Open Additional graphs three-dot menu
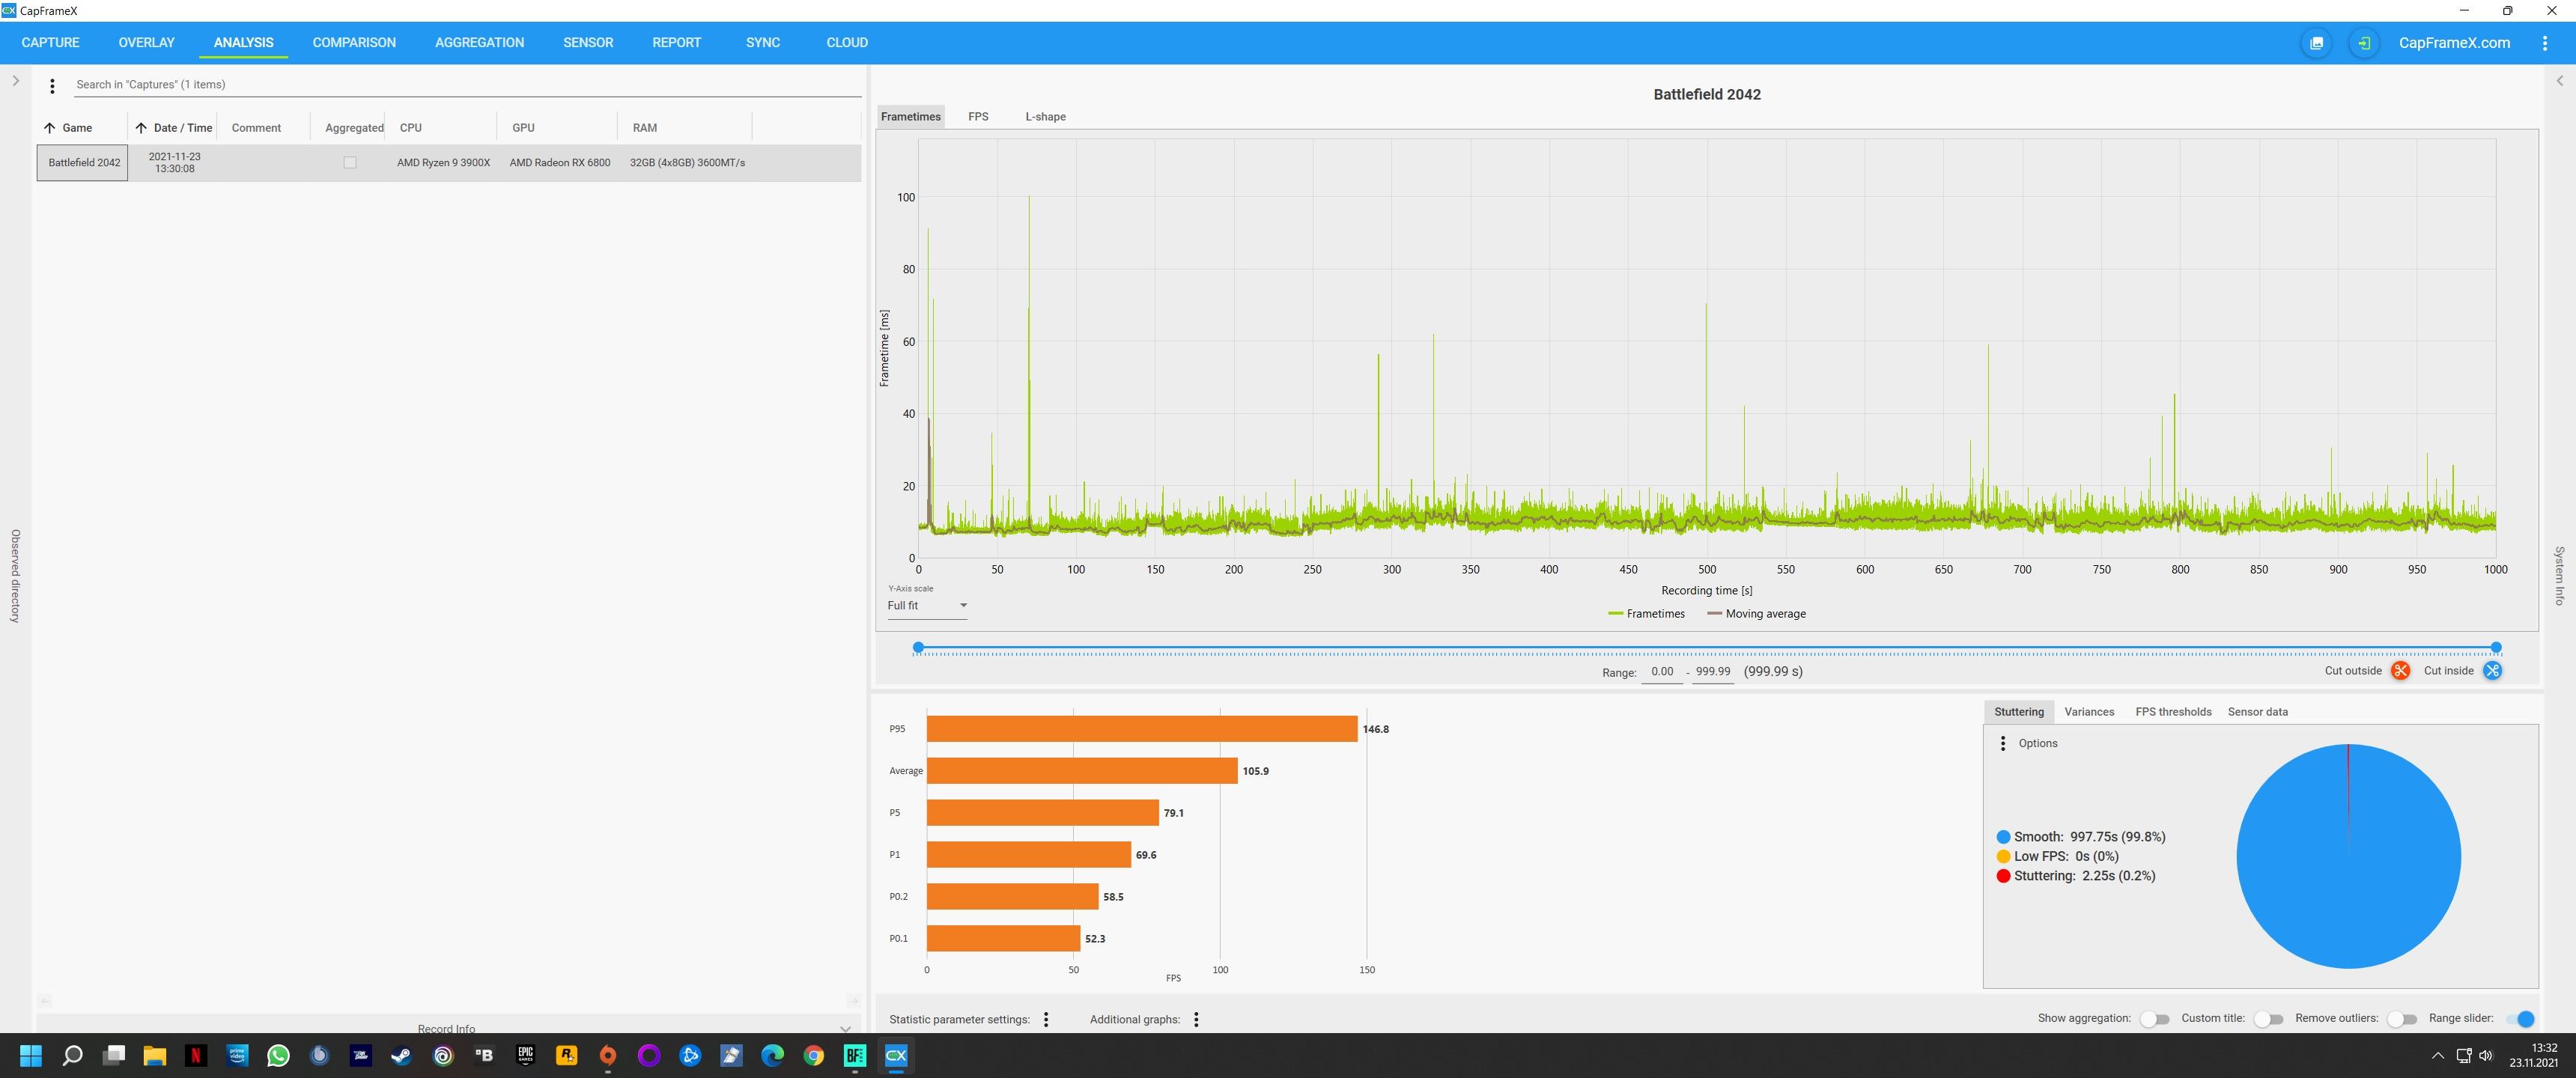Screen dimensions: 2576x1078 click(1196, 1019)
